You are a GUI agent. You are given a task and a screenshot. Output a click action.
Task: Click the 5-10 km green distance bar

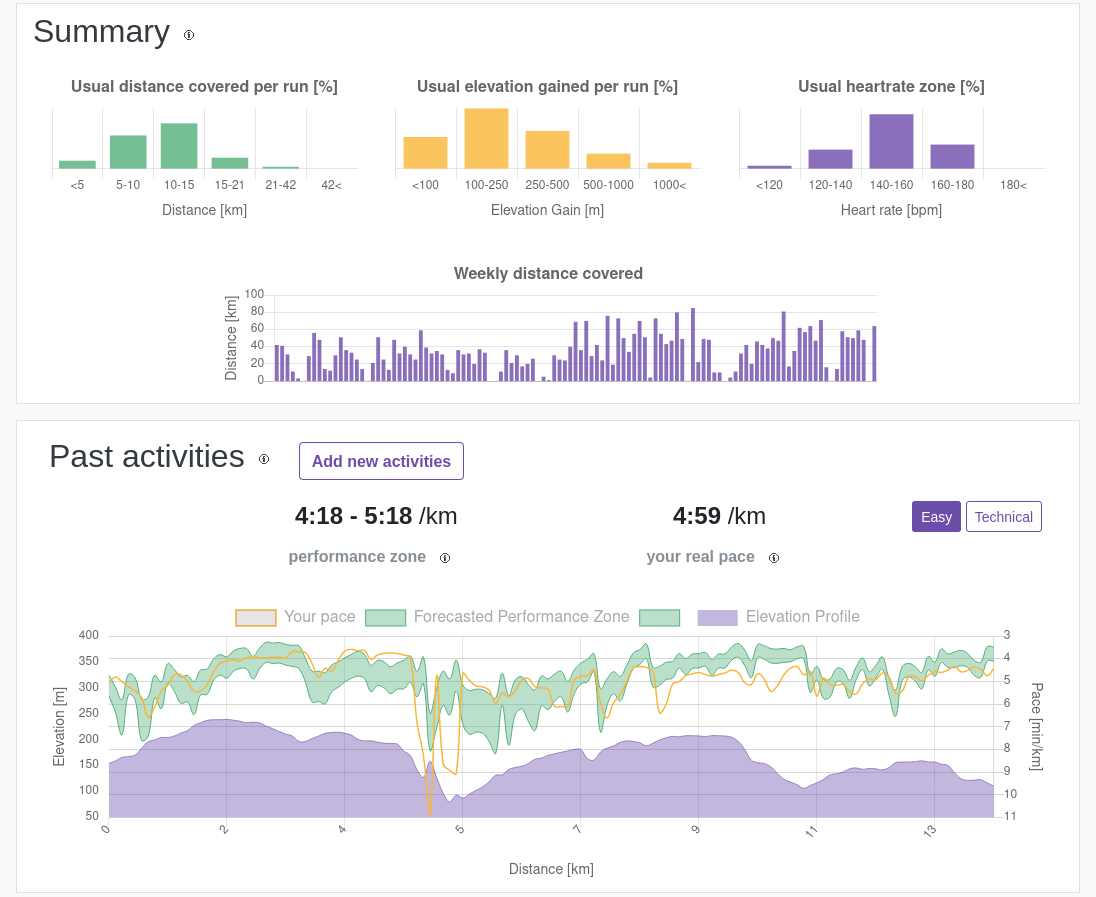[128, 152]
